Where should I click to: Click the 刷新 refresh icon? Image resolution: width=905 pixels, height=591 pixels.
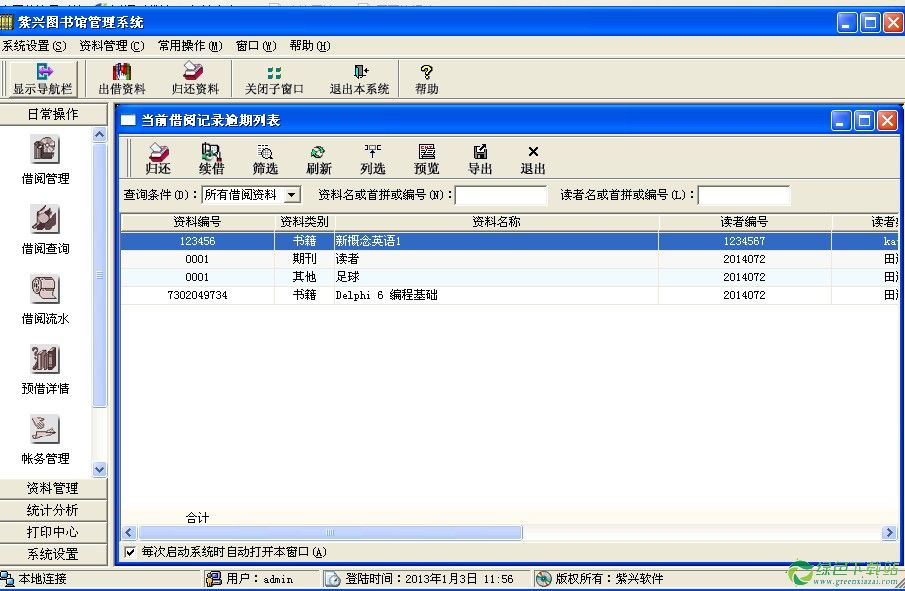(319, 159)
